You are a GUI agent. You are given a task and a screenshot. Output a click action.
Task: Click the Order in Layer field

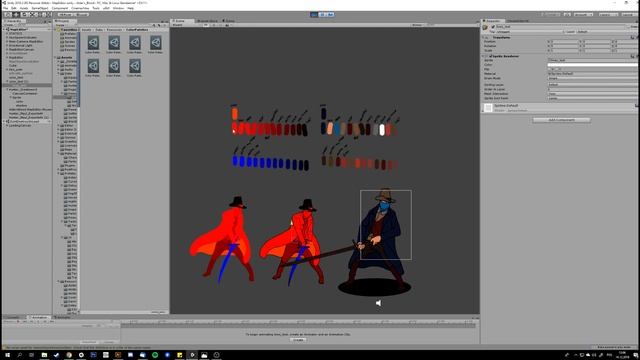593,89
